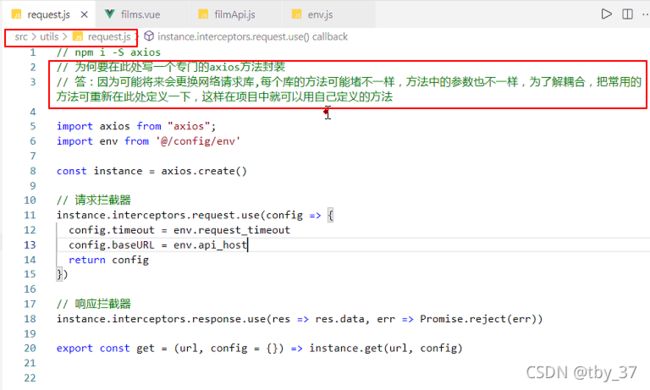
Task: Click 'instance.get(url, config)' on line 20
Action: (x=386, y=349)
